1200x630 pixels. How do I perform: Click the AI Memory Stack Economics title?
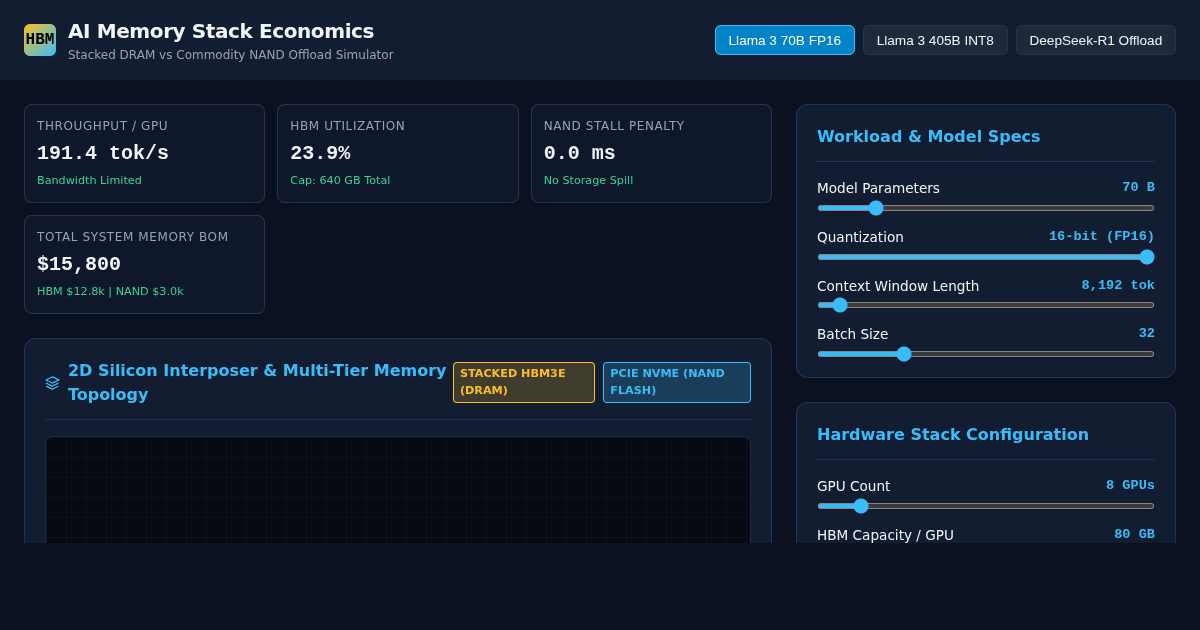click(221, 31)
